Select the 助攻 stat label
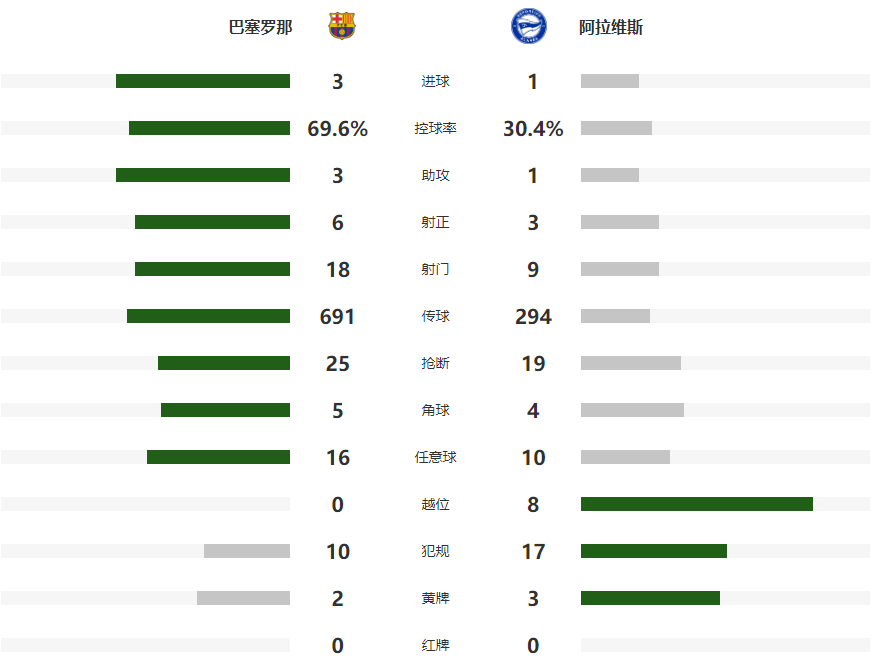 click(435, 176)
